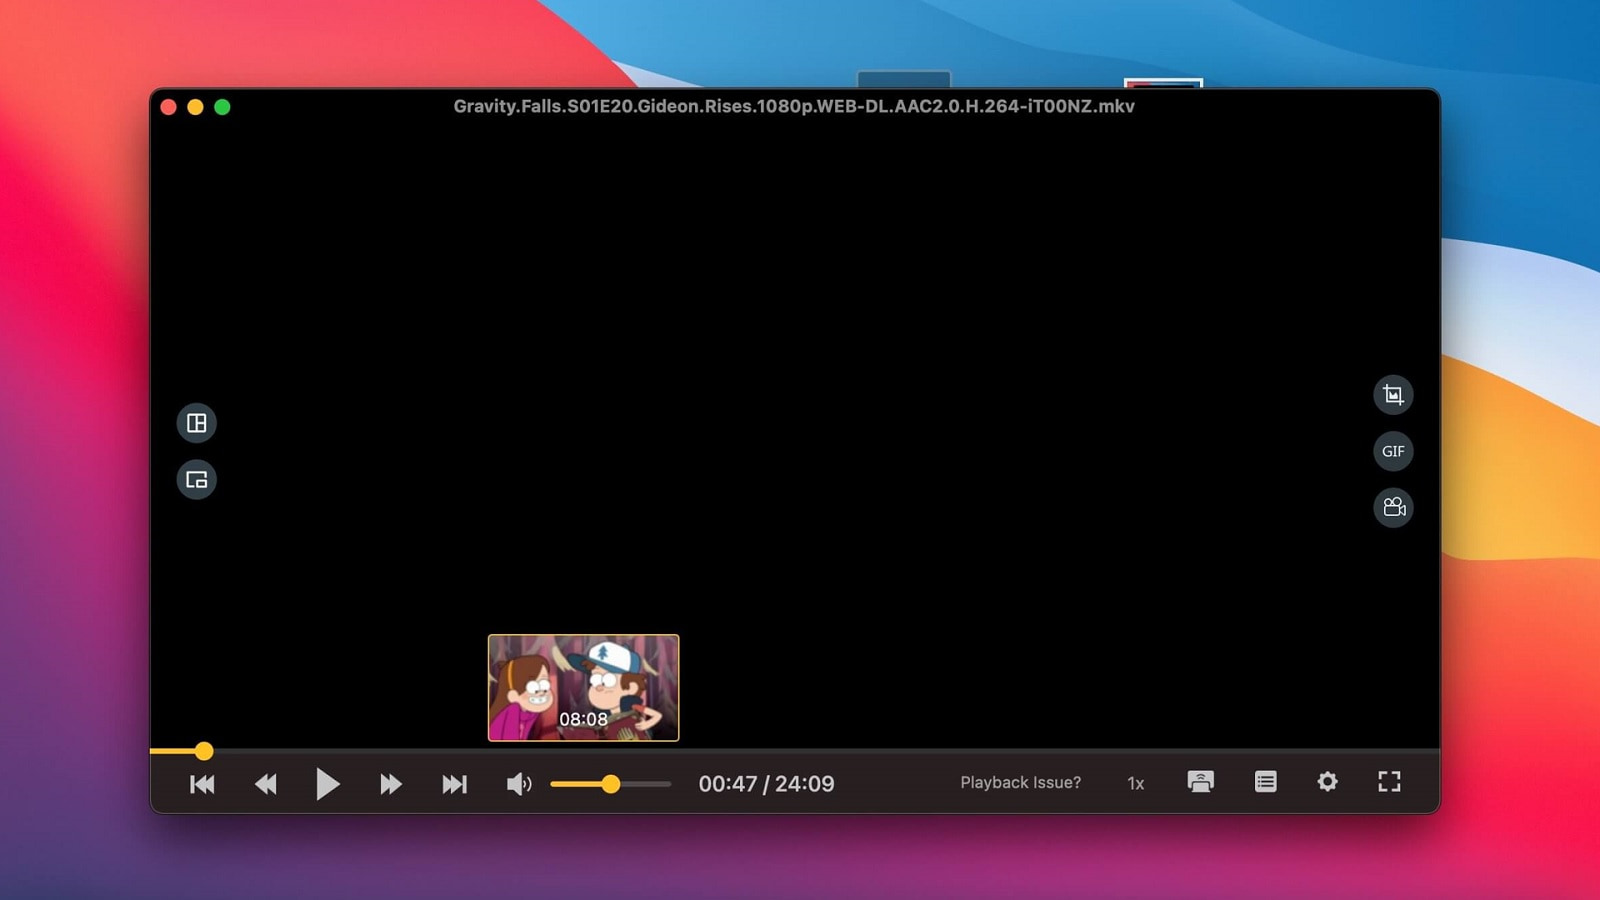Viewport: 1600px width, 900px height.
Task: Mute the audio with speaker icon
Action: (x=518, y=784)
